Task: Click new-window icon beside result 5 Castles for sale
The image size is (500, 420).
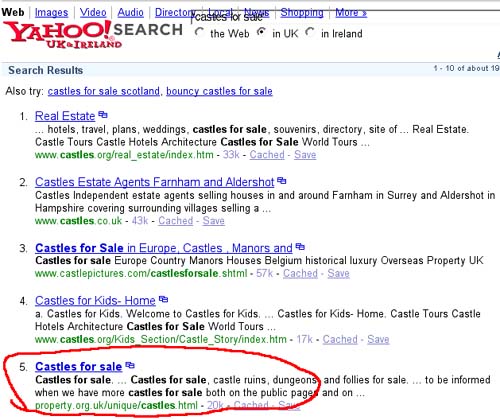Action: tap(130, 365)
